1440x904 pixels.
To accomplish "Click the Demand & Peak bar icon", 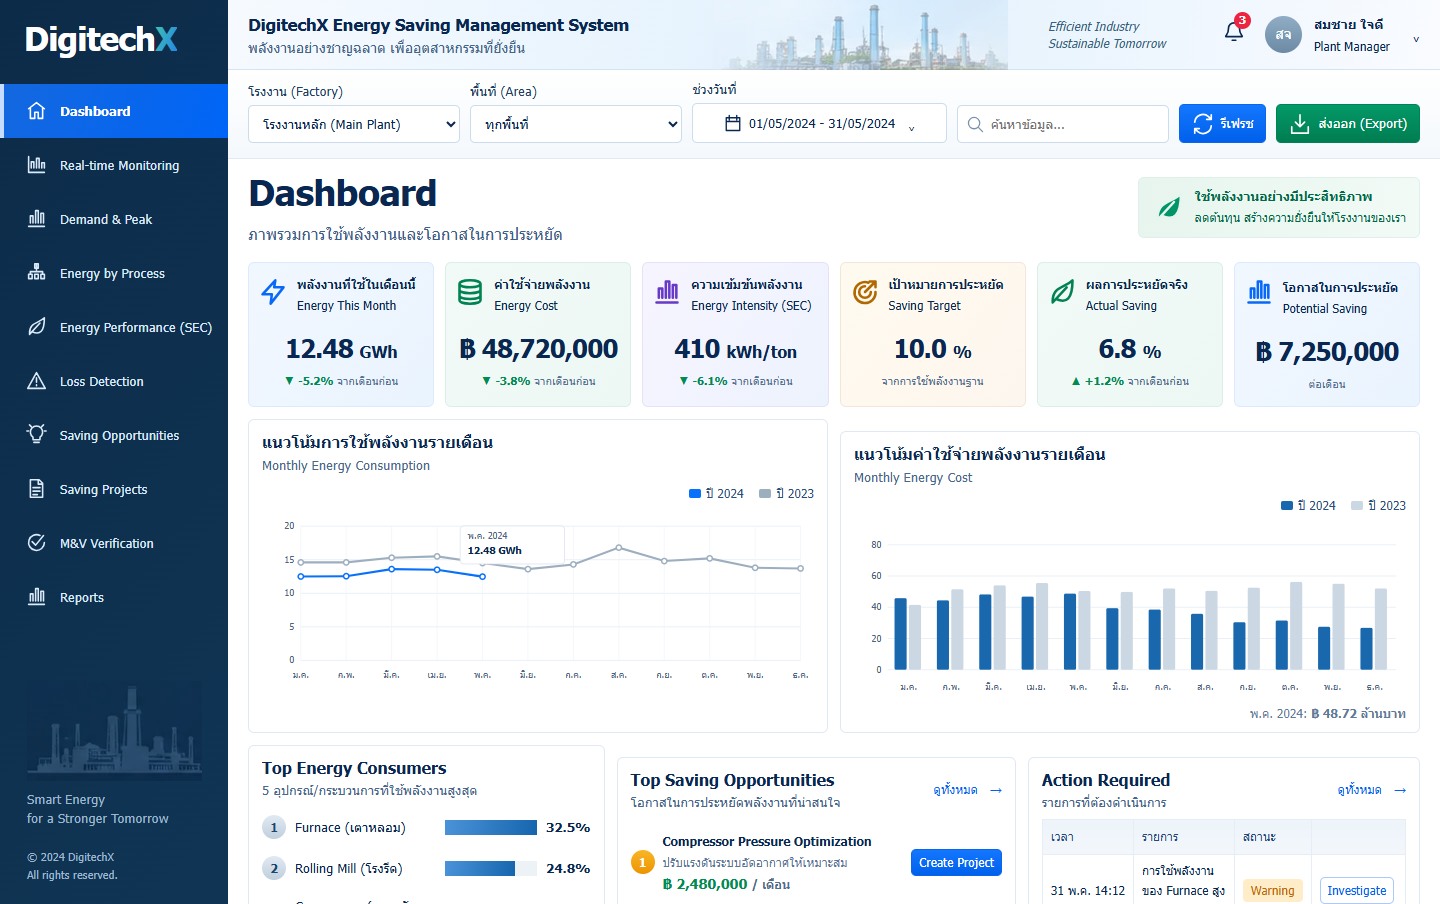I will pyautogui.click(x=37, y=219).
